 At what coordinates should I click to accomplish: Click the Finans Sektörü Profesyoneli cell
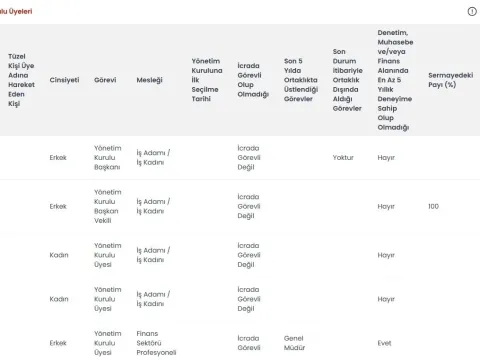[x=156, y=343]
